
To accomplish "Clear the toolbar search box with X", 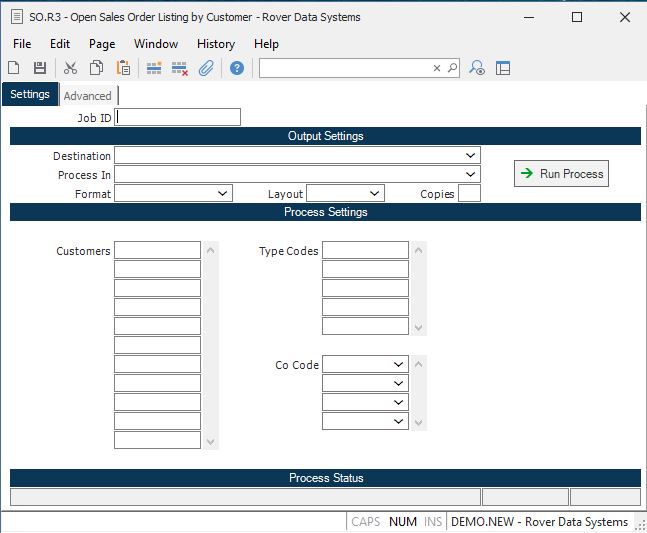I will tap(436, 68).
